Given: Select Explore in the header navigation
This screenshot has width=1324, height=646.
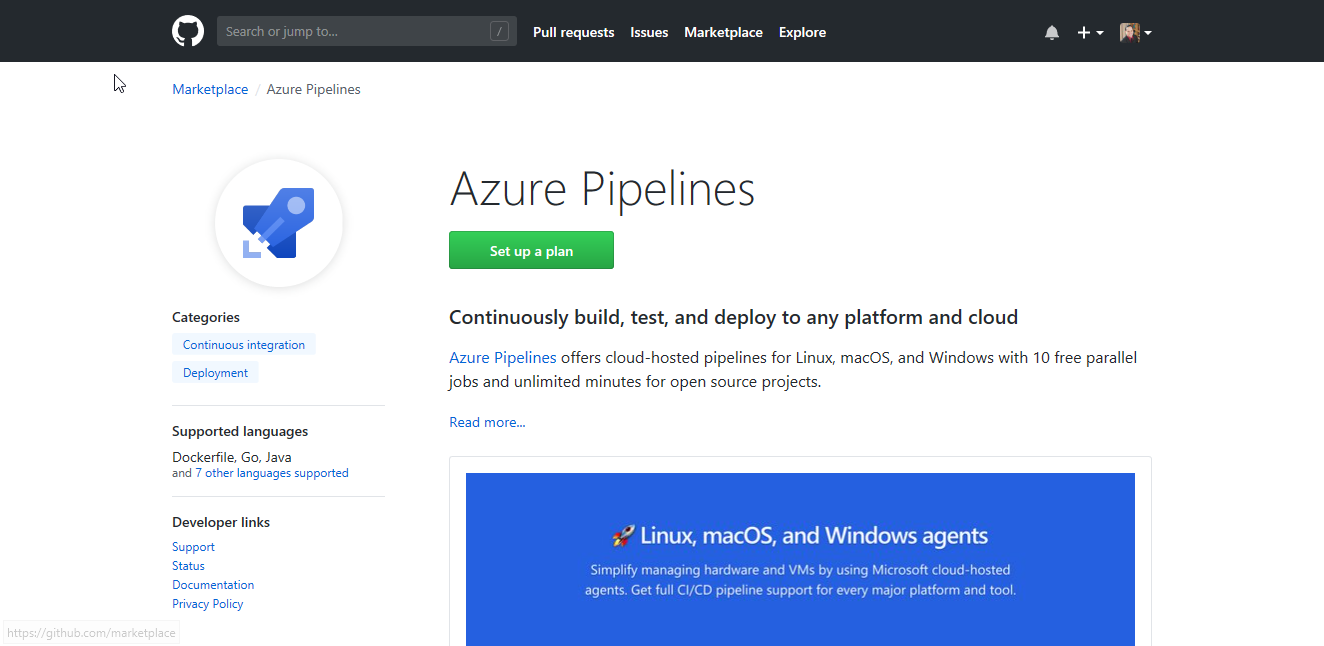Looking at the screenshot, I should pos(802,33).
